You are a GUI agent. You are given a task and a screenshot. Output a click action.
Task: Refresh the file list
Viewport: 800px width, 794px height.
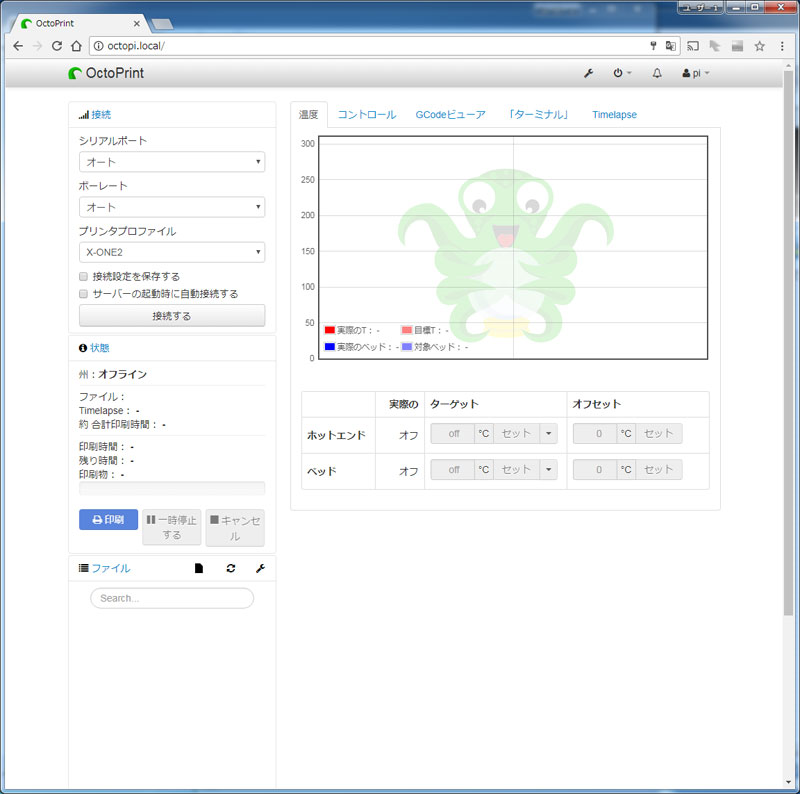click(x=231, y=568)
